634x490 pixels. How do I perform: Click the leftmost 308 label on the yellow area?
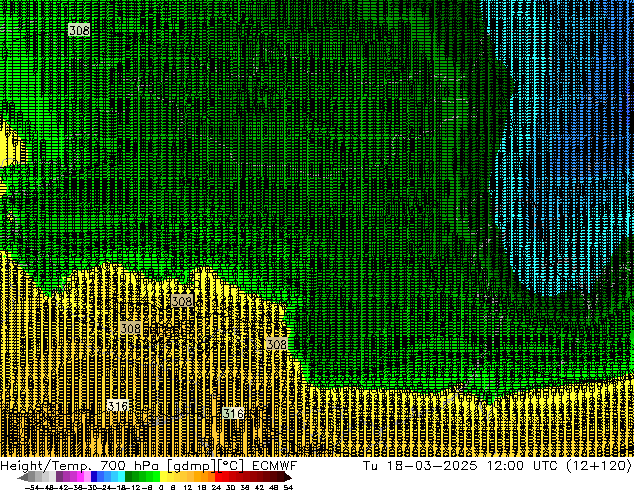[x=131, y=328]
